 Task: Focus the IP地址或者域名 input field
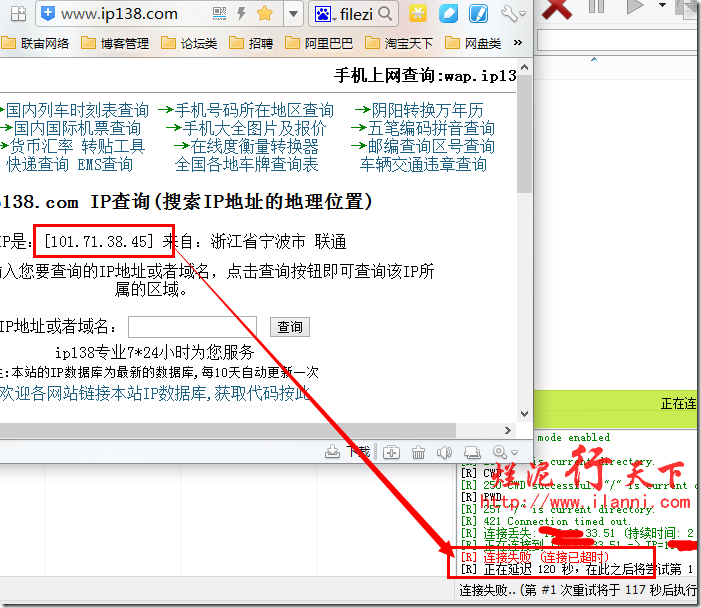(192, 327)
